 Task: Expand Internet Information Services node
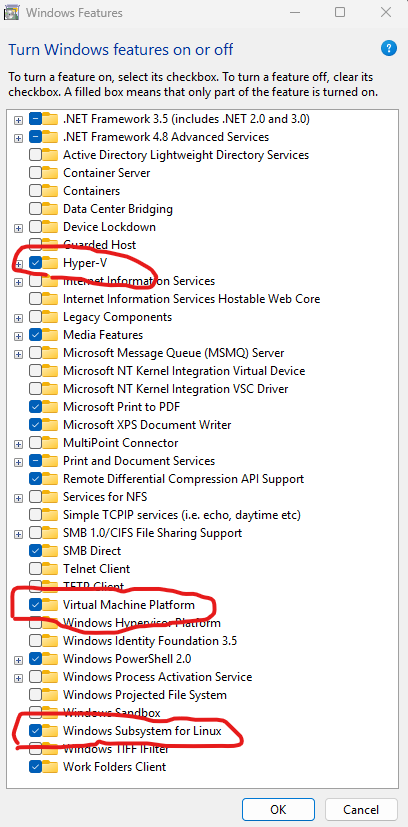[x=18, y=282]
